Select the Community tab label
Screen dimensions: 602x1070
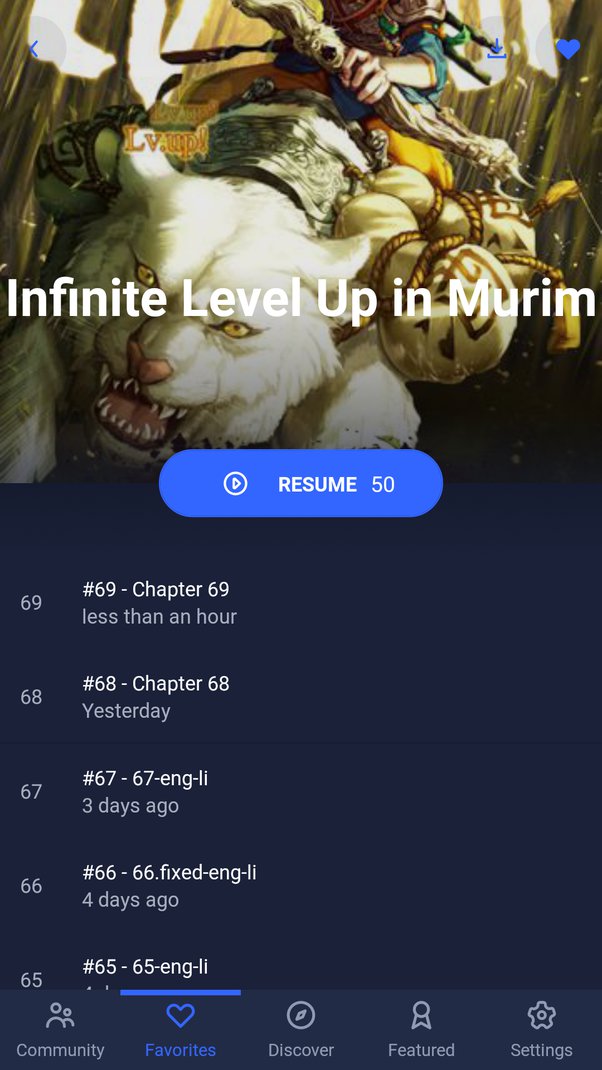coord(60,1050)
